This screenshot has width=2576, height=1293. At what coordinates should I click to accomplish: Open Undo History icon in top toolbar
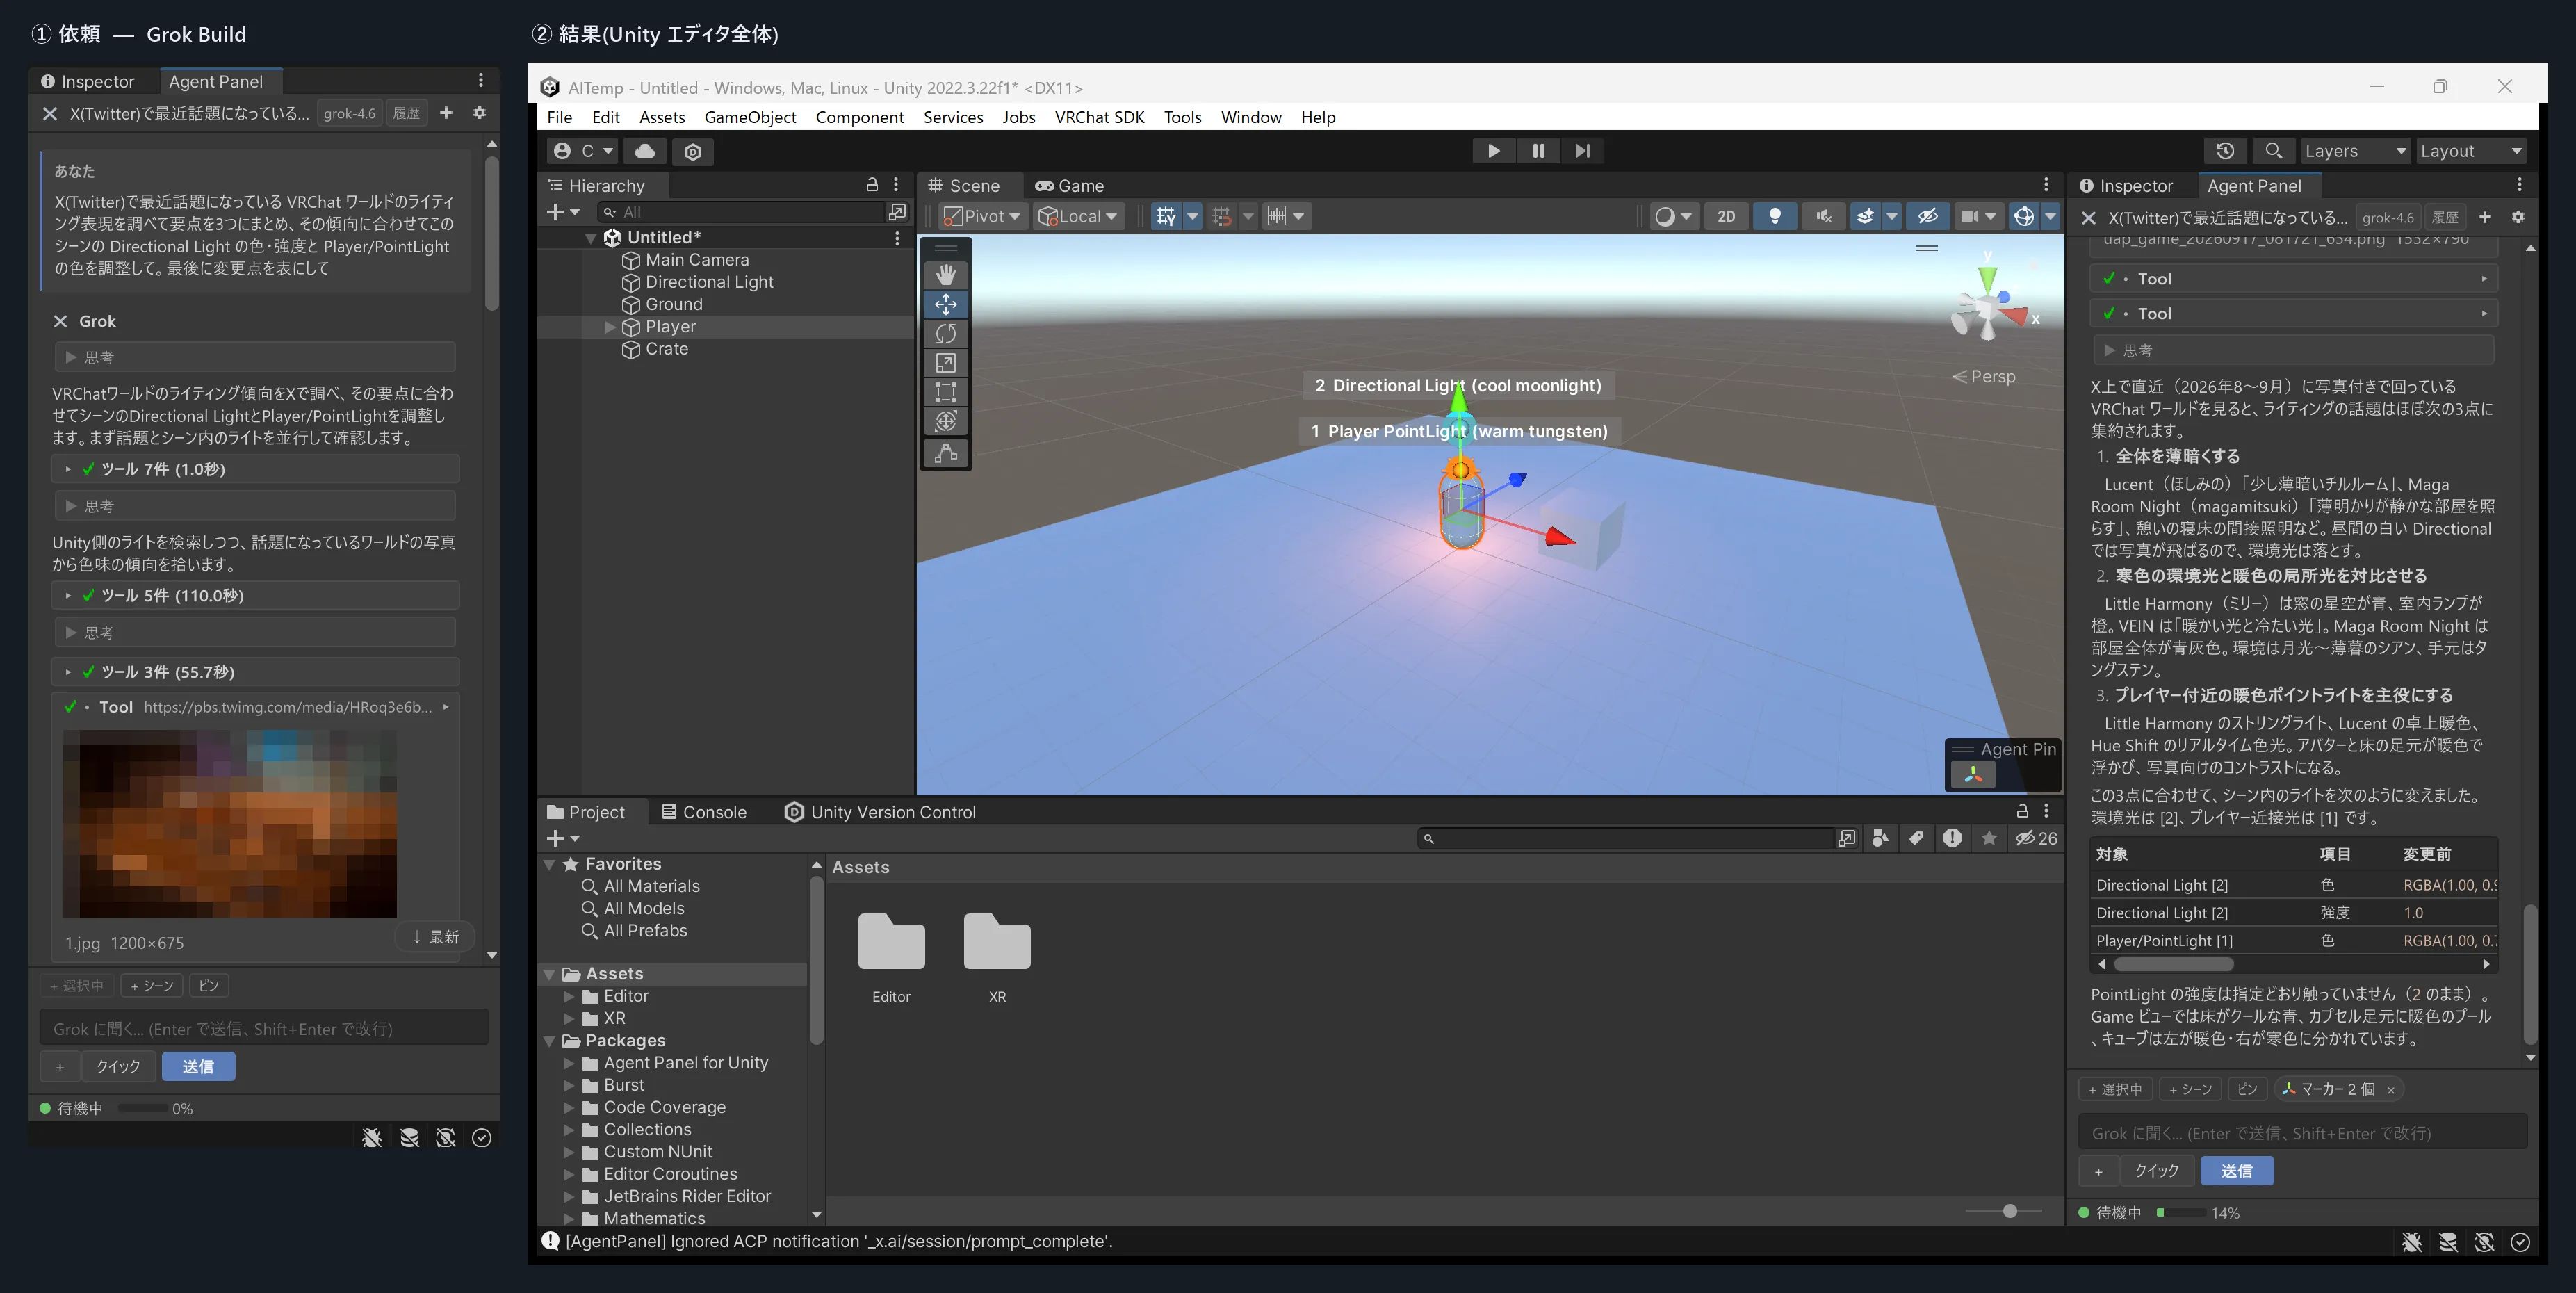point(2225,151)
